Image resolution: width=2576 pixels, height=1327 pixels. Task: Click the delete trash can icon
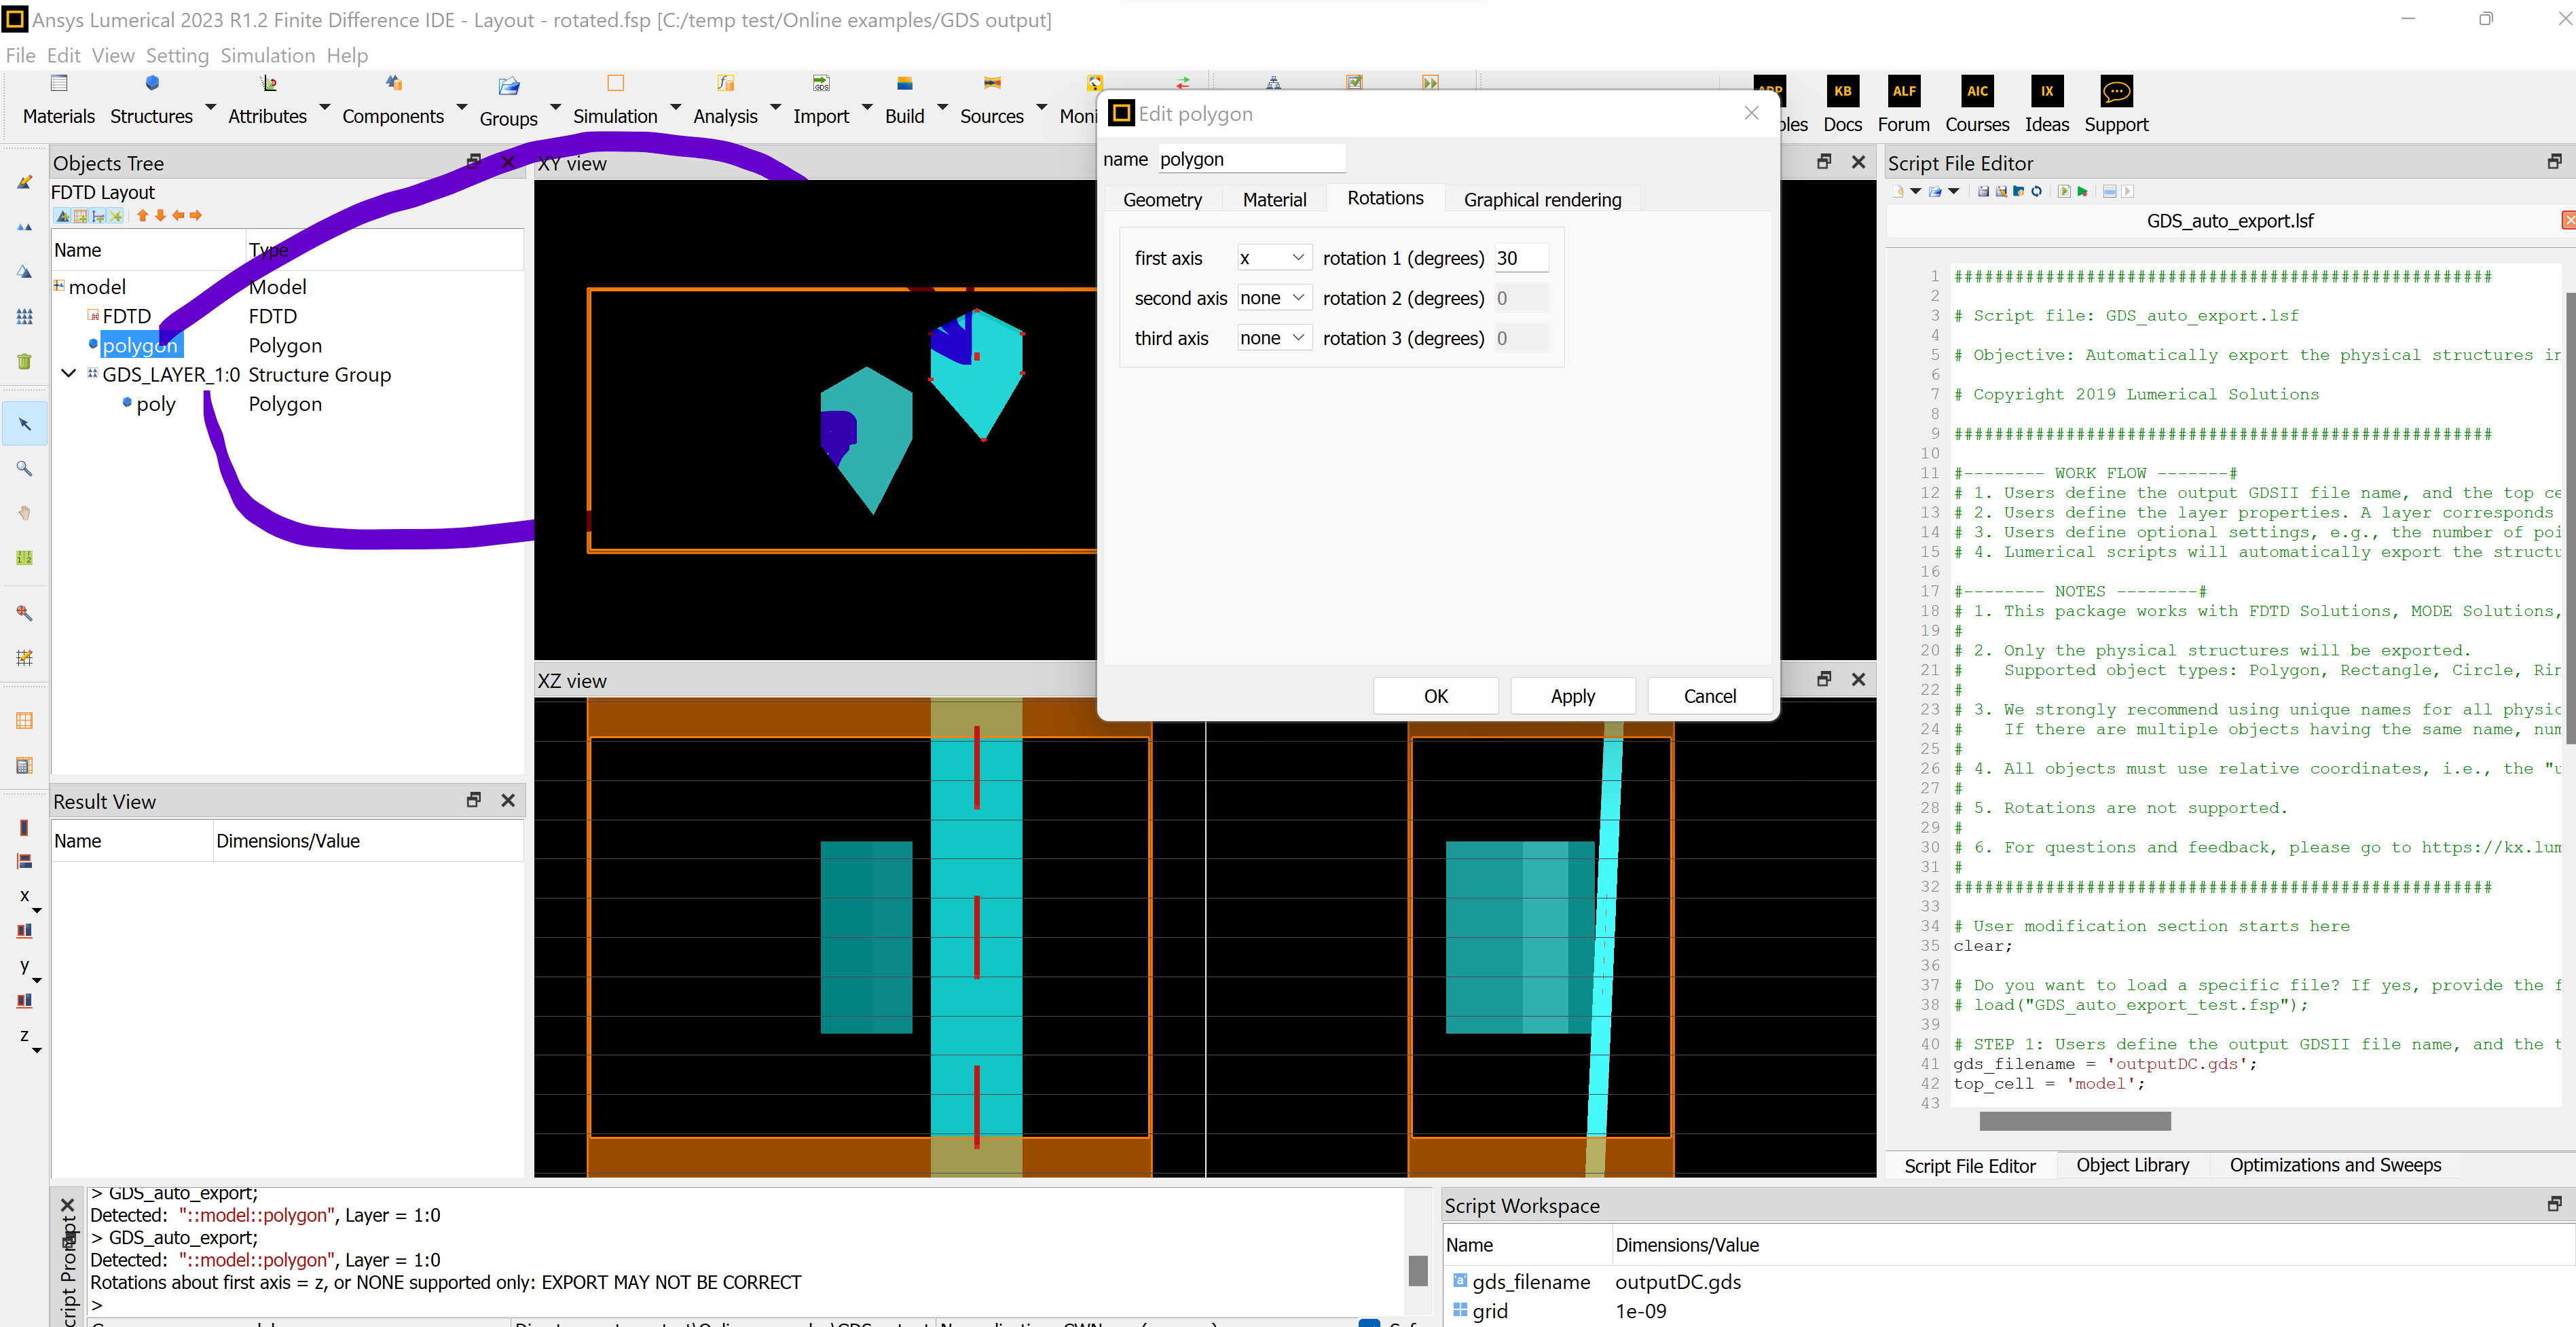tap(24, 361)
